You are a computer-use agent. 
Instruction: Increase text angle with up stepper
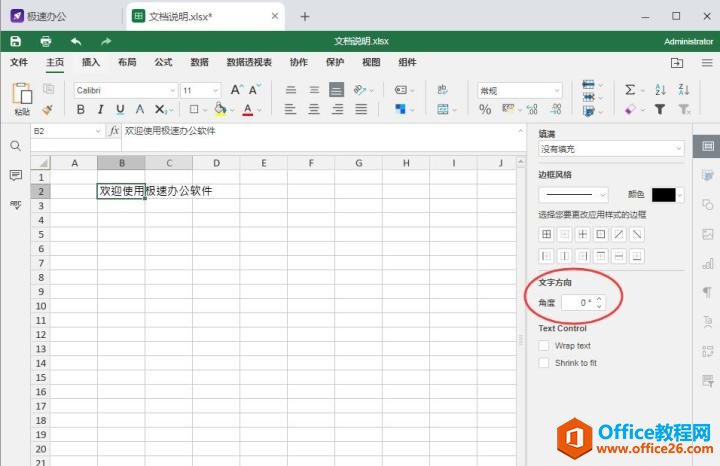pos(599,299)
